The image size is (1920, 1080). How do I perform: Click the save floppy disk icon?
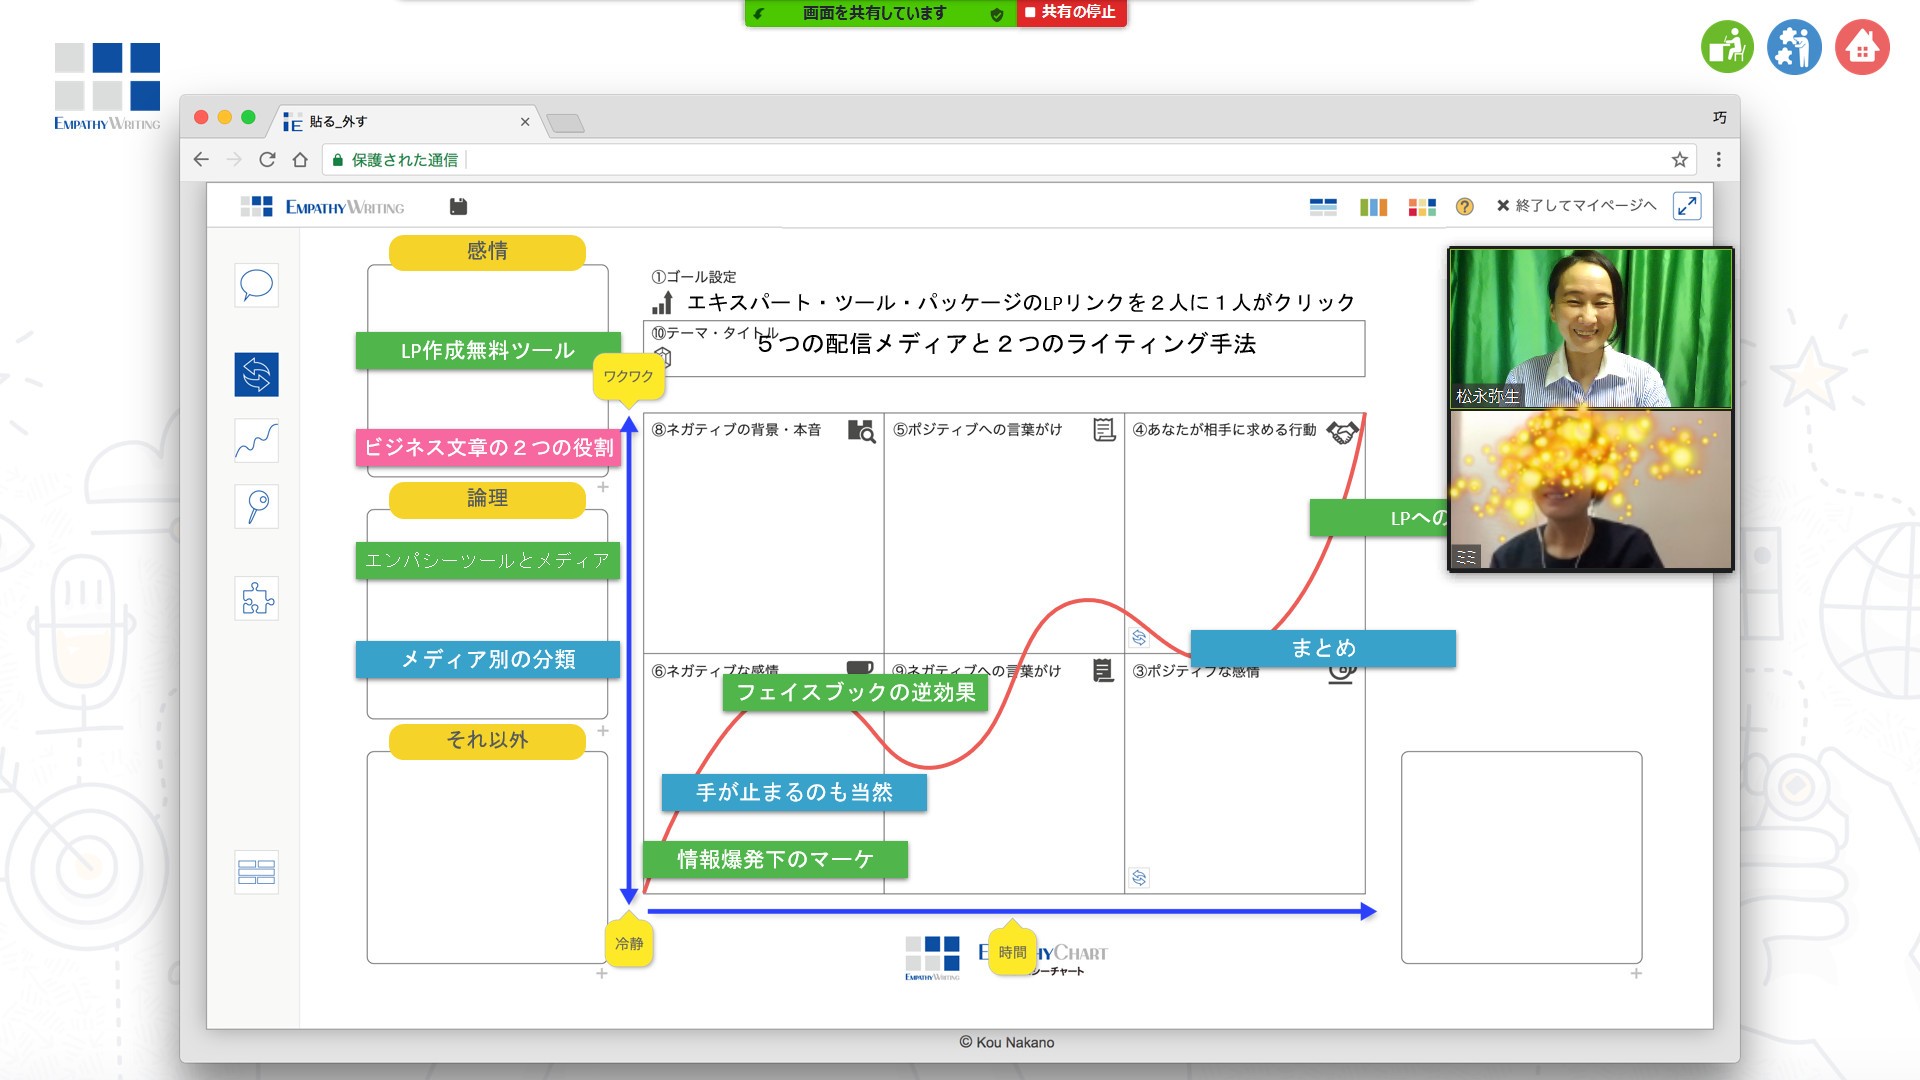458,207
